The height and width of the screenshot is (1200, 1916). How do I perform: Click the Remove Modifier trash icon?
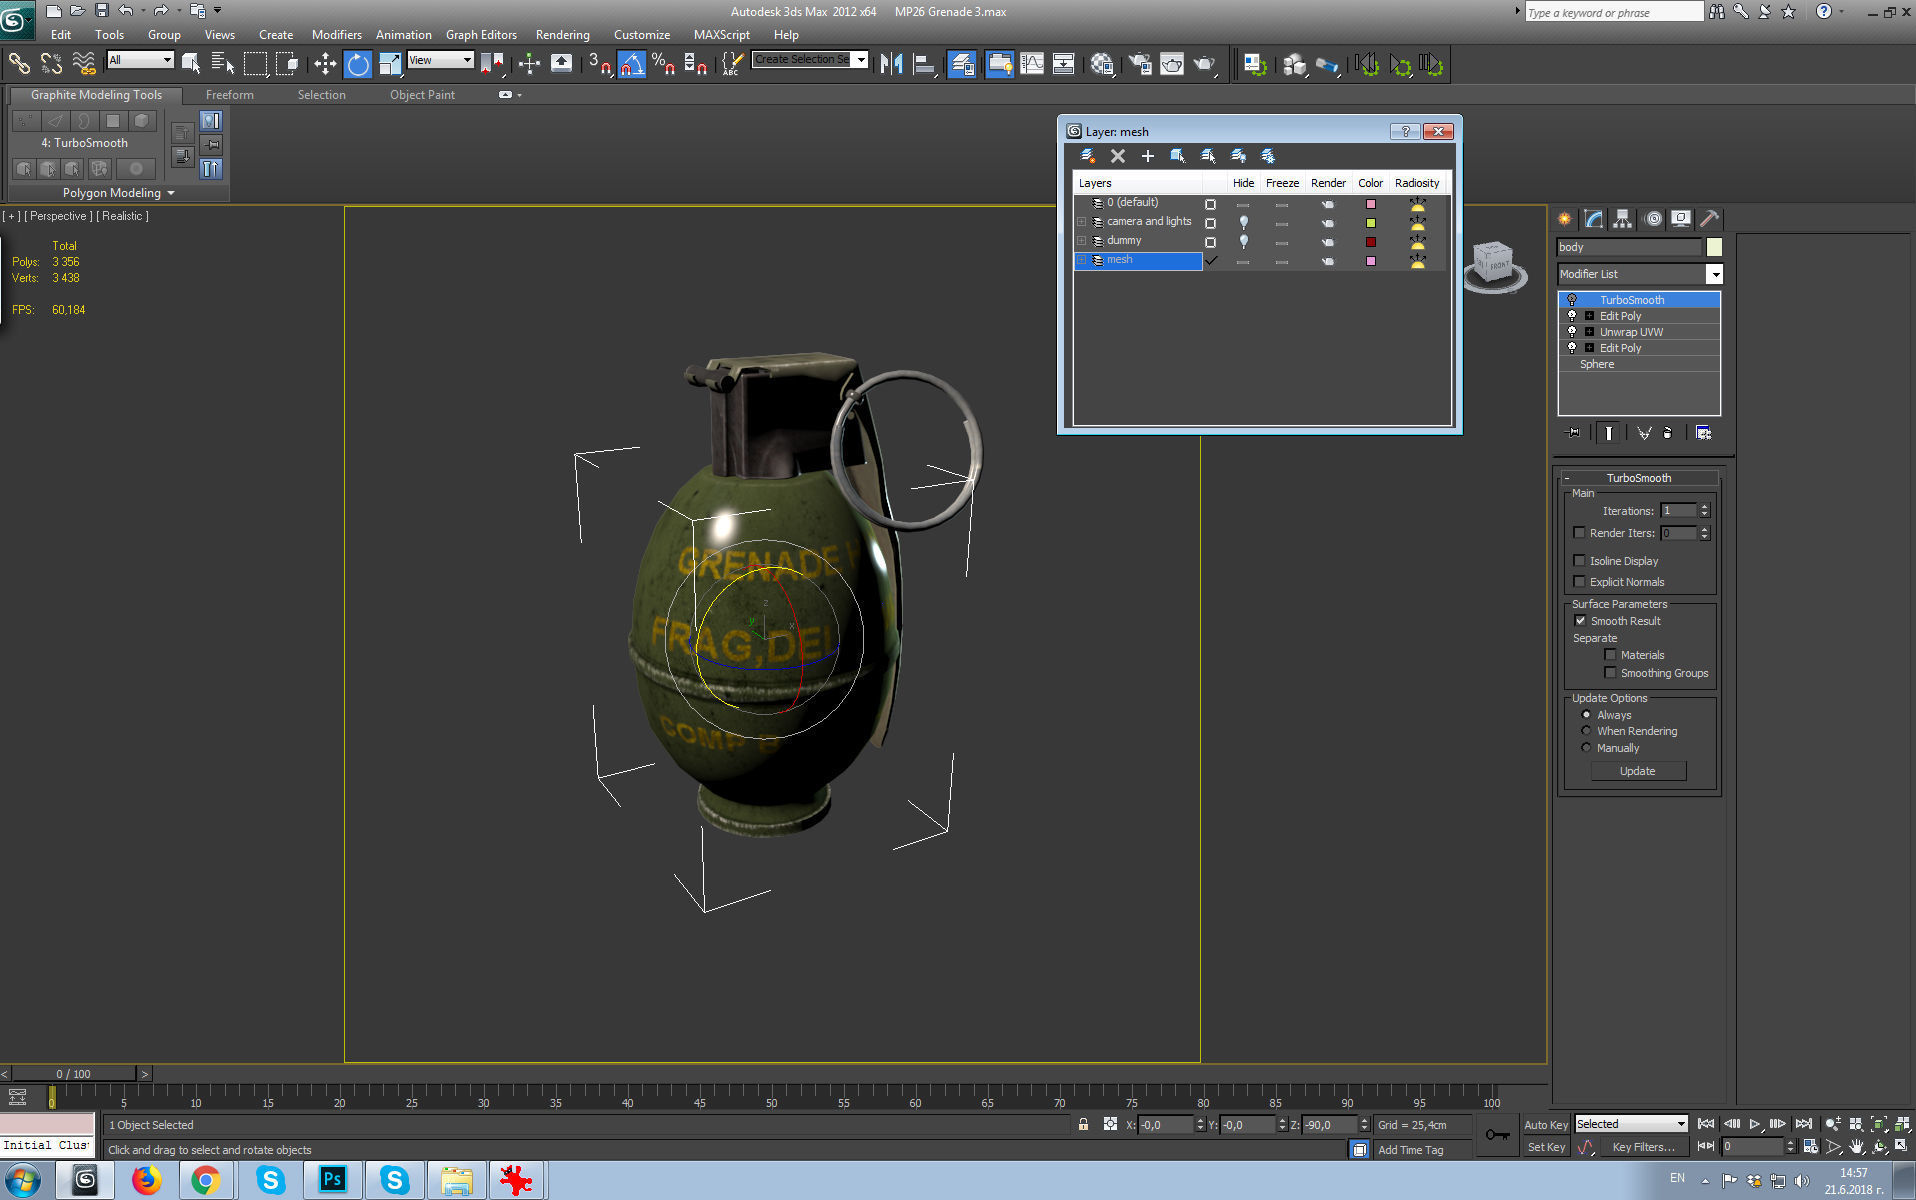pyautogui.click(x=1668, y=432)
